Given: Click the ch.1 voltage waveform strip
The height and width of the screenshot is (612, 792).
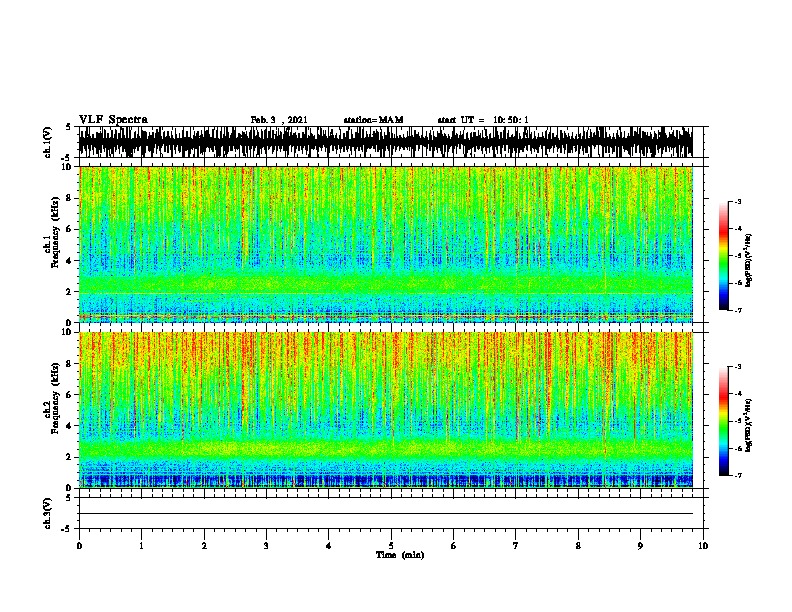Looking at the screenshot, I should click(x=386, y=142).
